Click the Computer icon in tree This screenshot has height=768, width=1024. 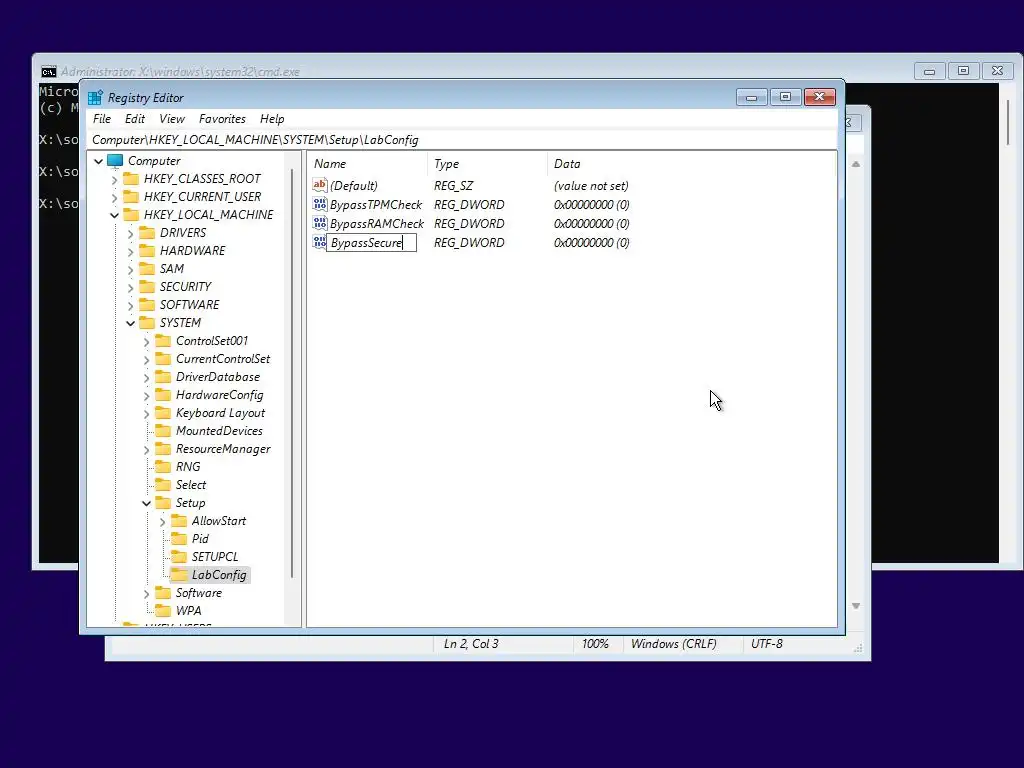tap(115, 161)
